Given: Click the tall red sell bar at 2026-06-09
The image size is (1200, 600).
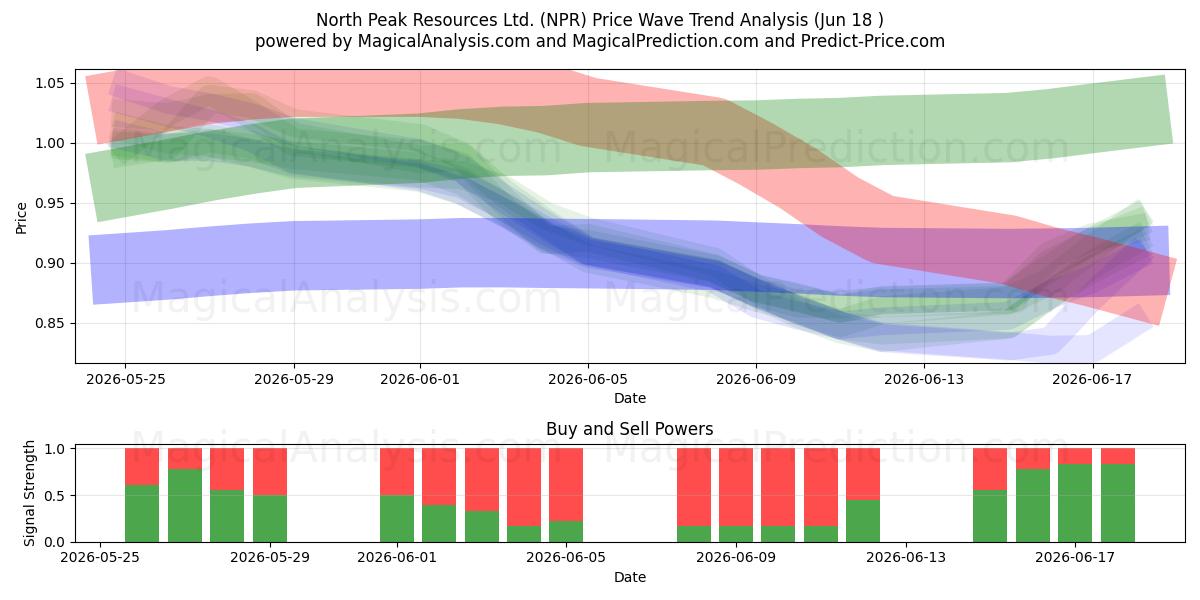Looking at the screenshot, I should (736, 487).
